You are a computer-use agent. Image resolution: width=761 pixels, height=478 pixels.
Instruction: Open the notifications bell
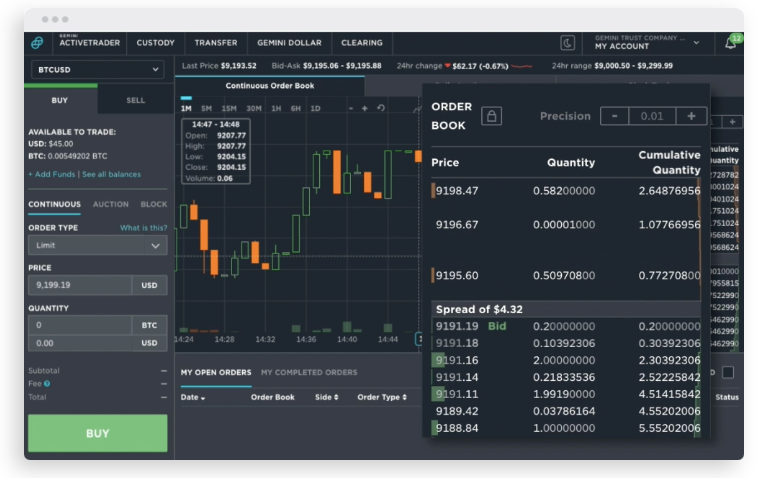(x=730, y=44)
